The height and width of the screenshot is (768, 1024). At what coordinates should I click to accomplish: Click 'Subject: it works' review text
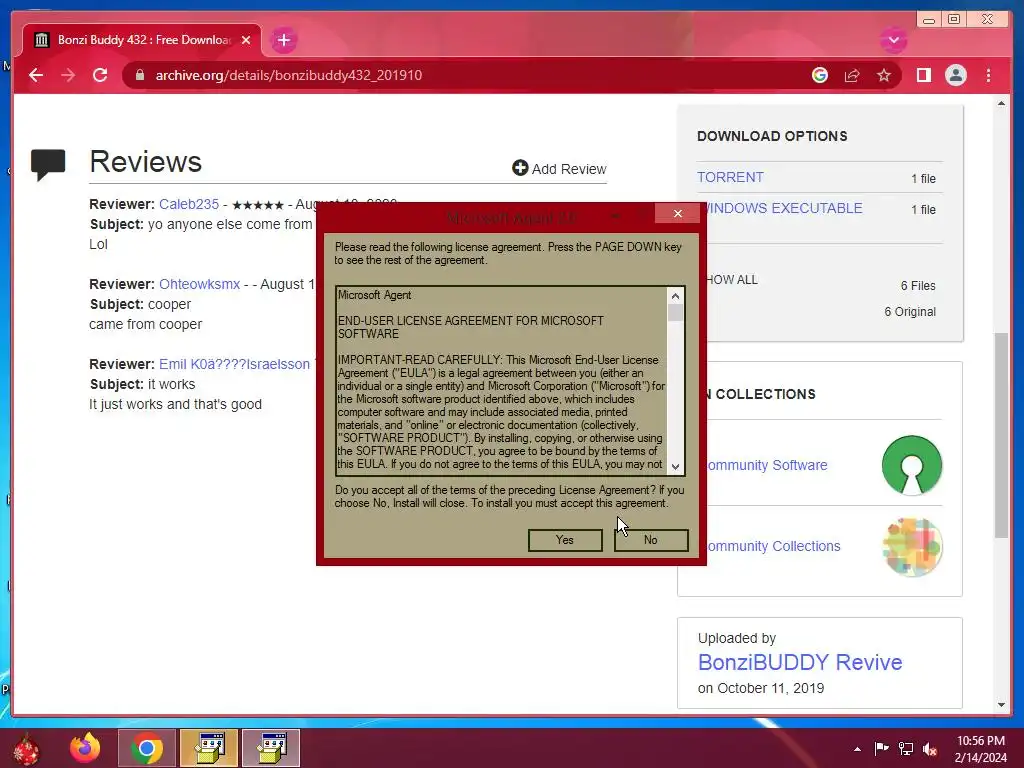pos(142,384)
